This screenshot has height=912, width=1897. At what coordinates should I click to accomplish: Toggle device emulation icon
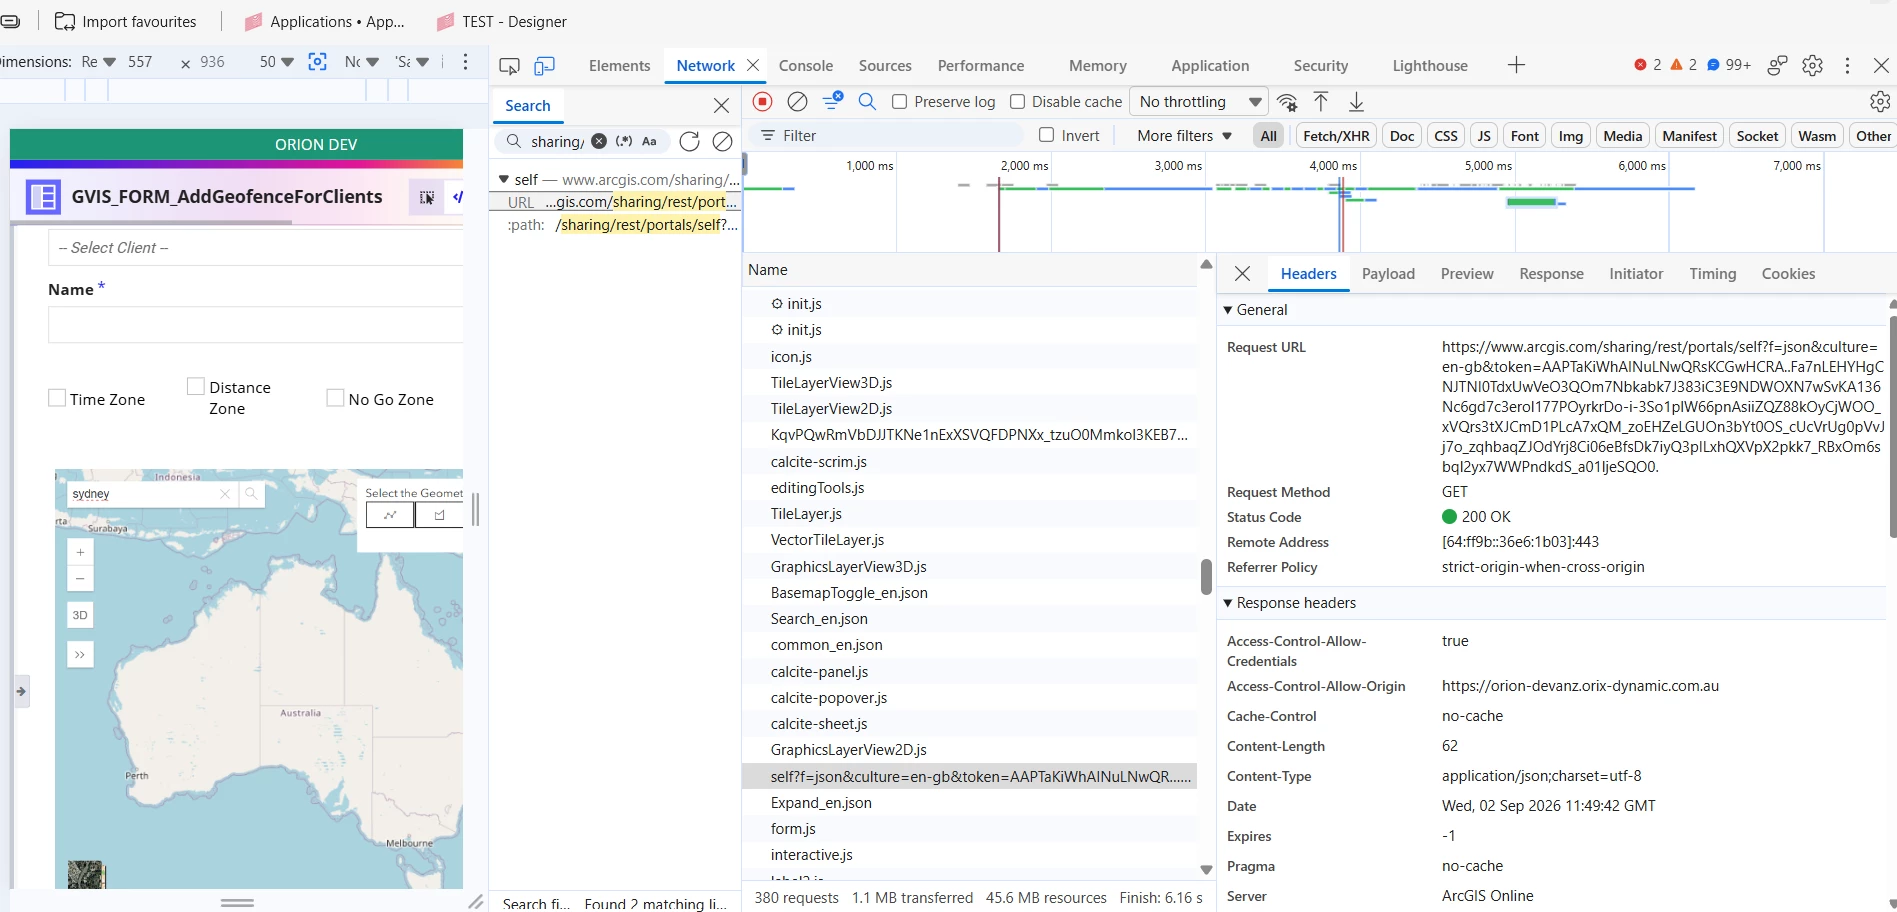544,66
